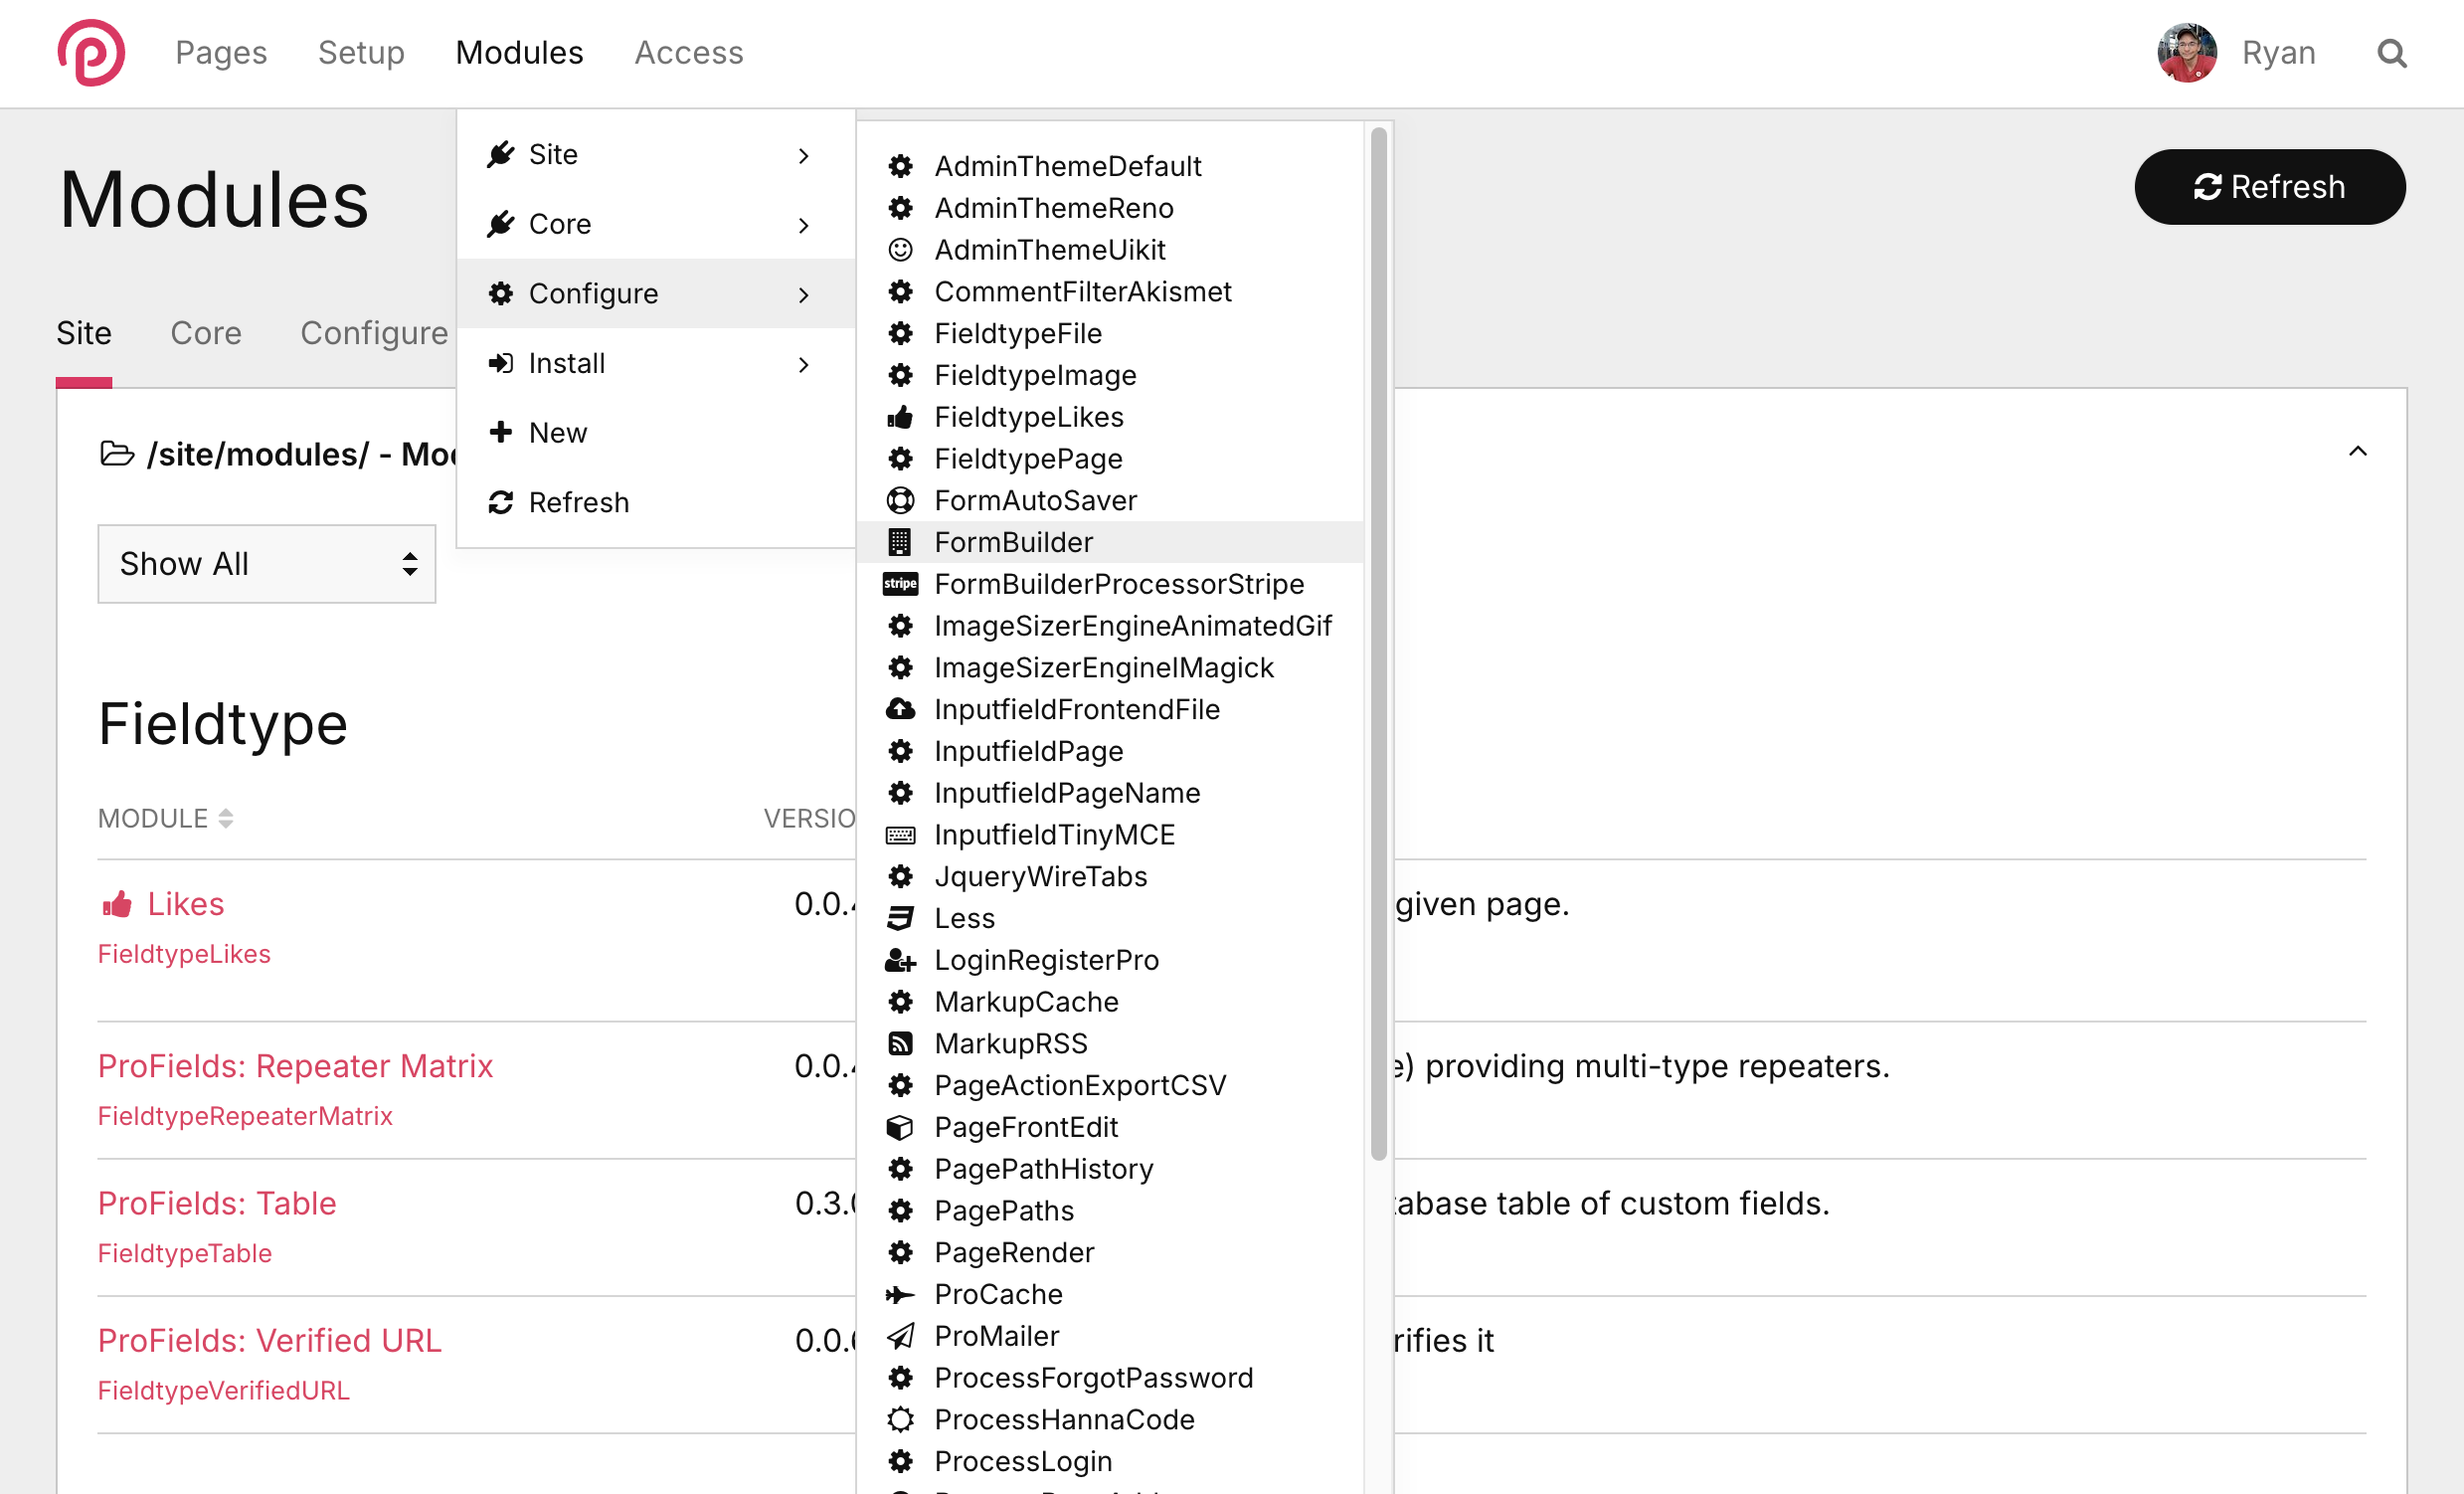Open the Likes module link
Viewport: 2464px width, 1494px height.
pyautogui.click(x=185, y=904)
